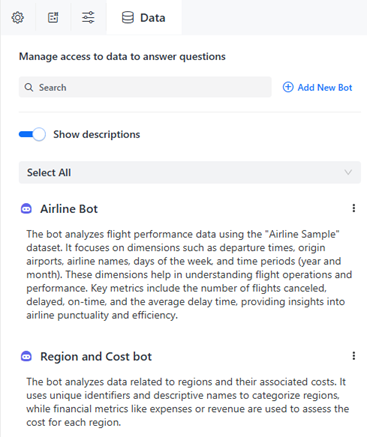Open Airline Bot three-dot menu
The width and height of the screenshot is (367, 437).
click(x=354, y=208)
